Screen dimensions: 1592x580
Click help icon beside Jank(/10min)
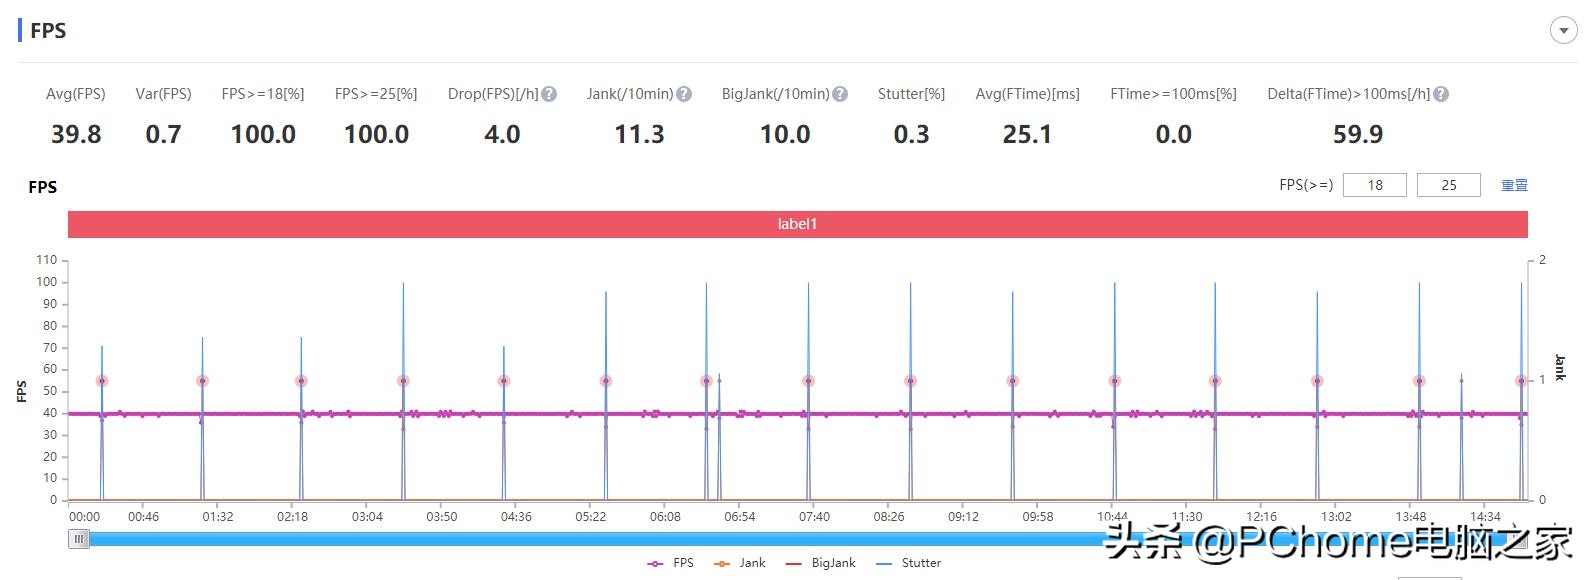tap(684, 94)
